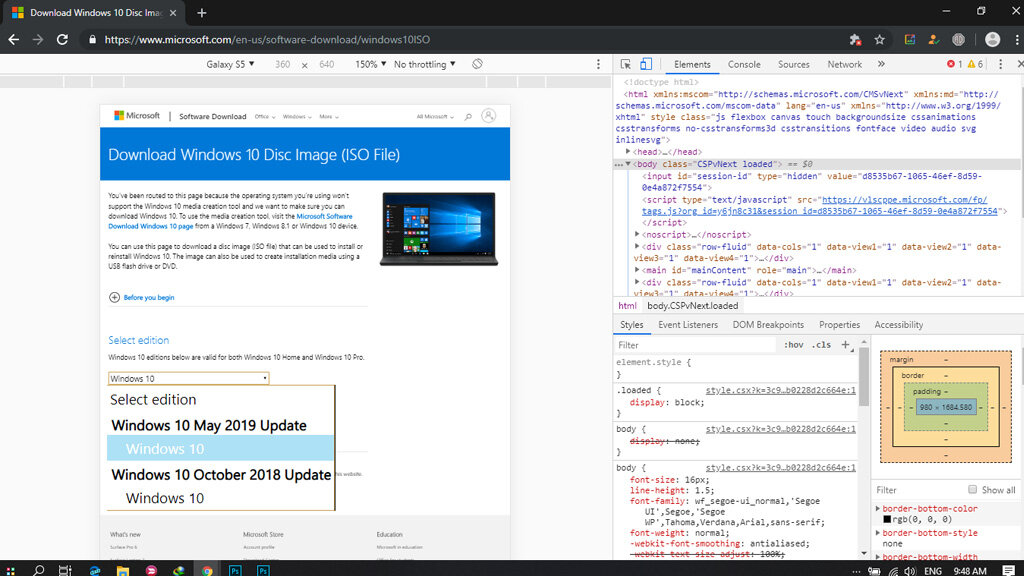Show more DevTools tabs with double chevron
The image size is (1024, 576).
coord(881,64)
